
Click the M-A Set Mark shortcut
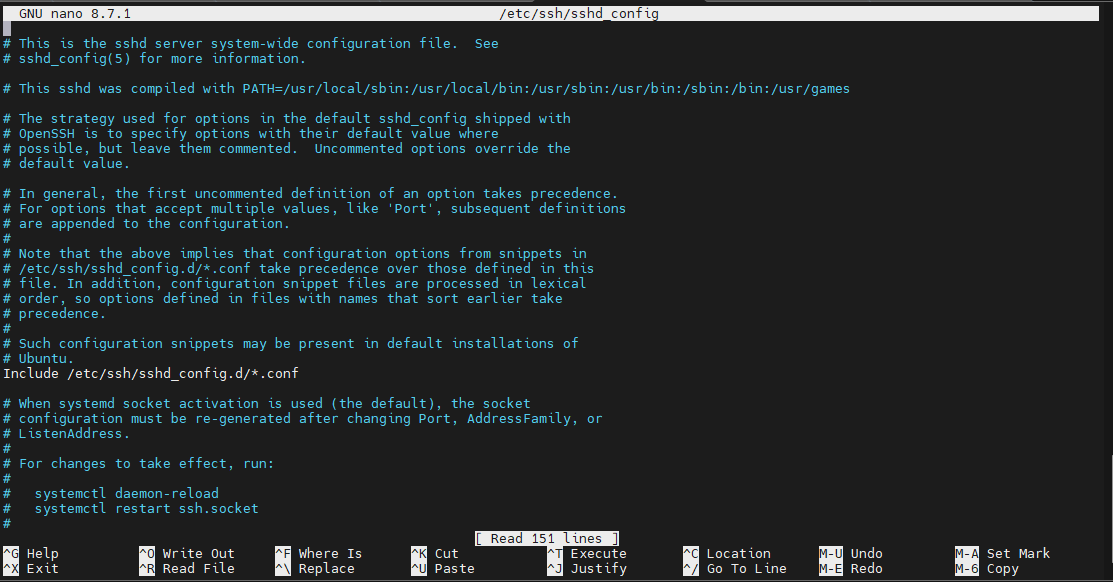(1002, 554)
